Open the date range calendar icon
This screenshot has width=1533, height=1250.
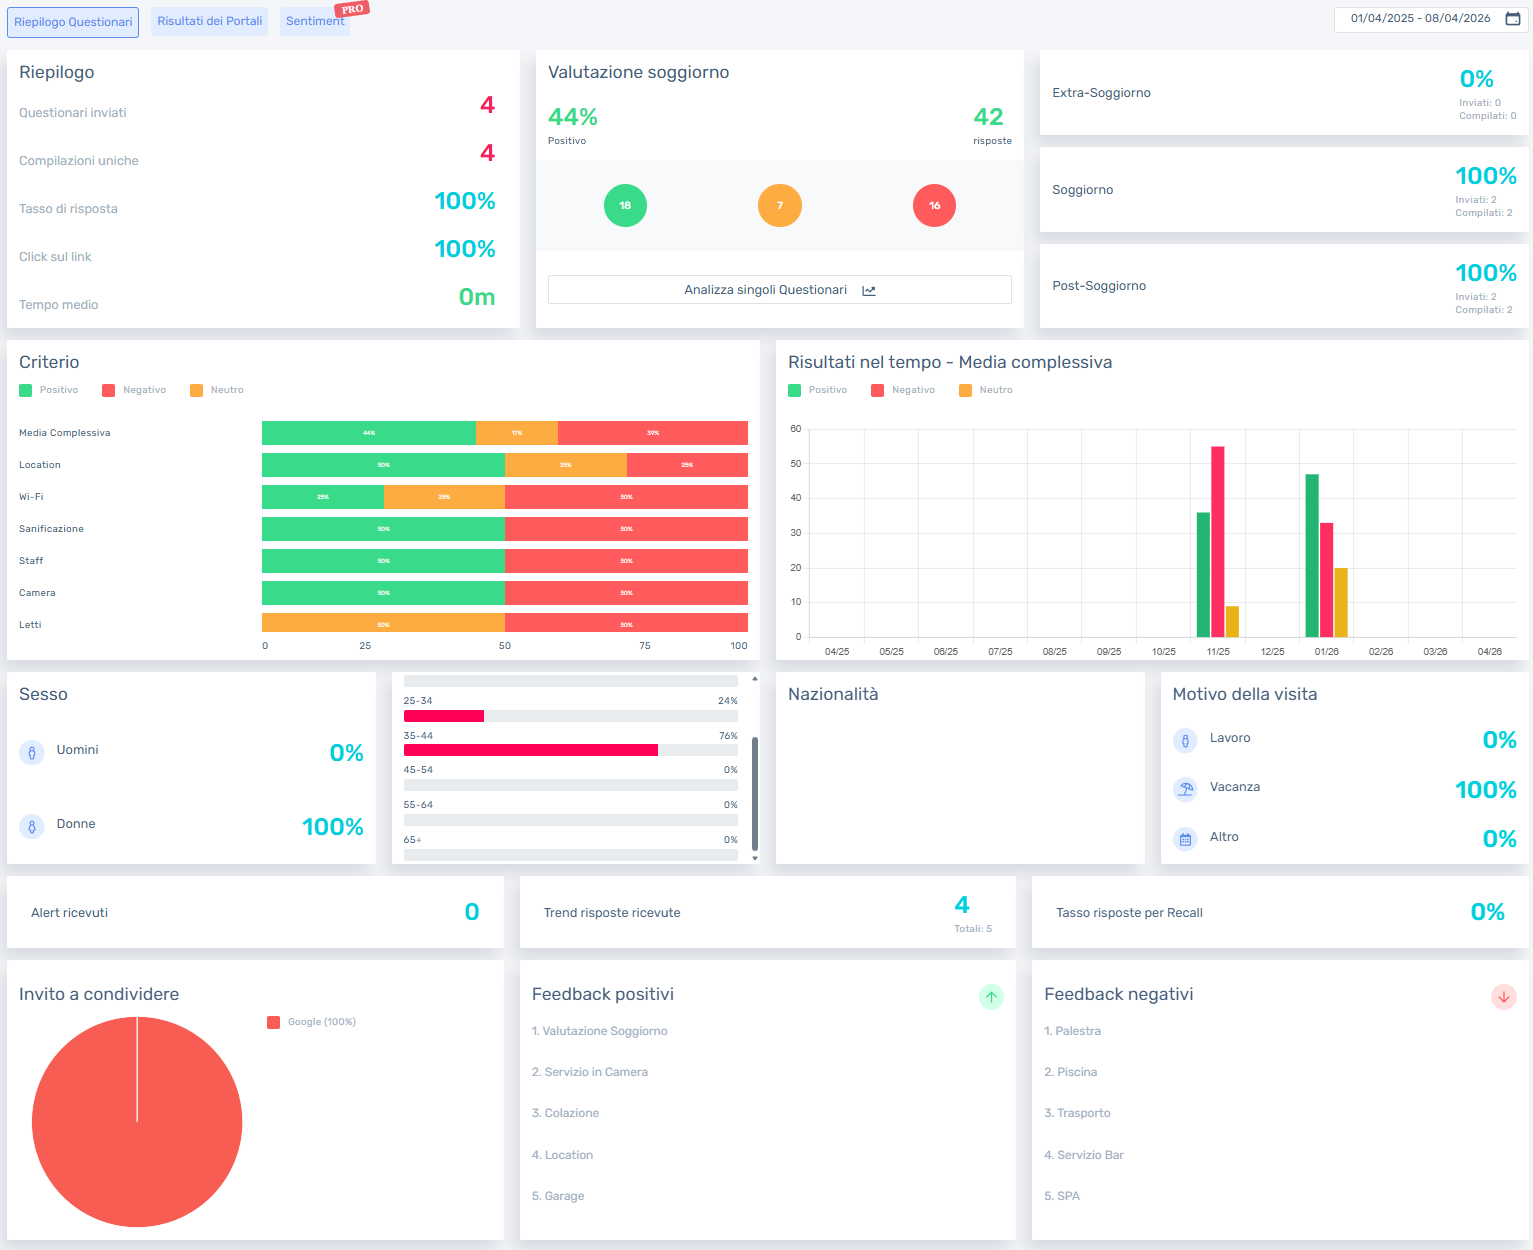click(x=1512, y=19)
